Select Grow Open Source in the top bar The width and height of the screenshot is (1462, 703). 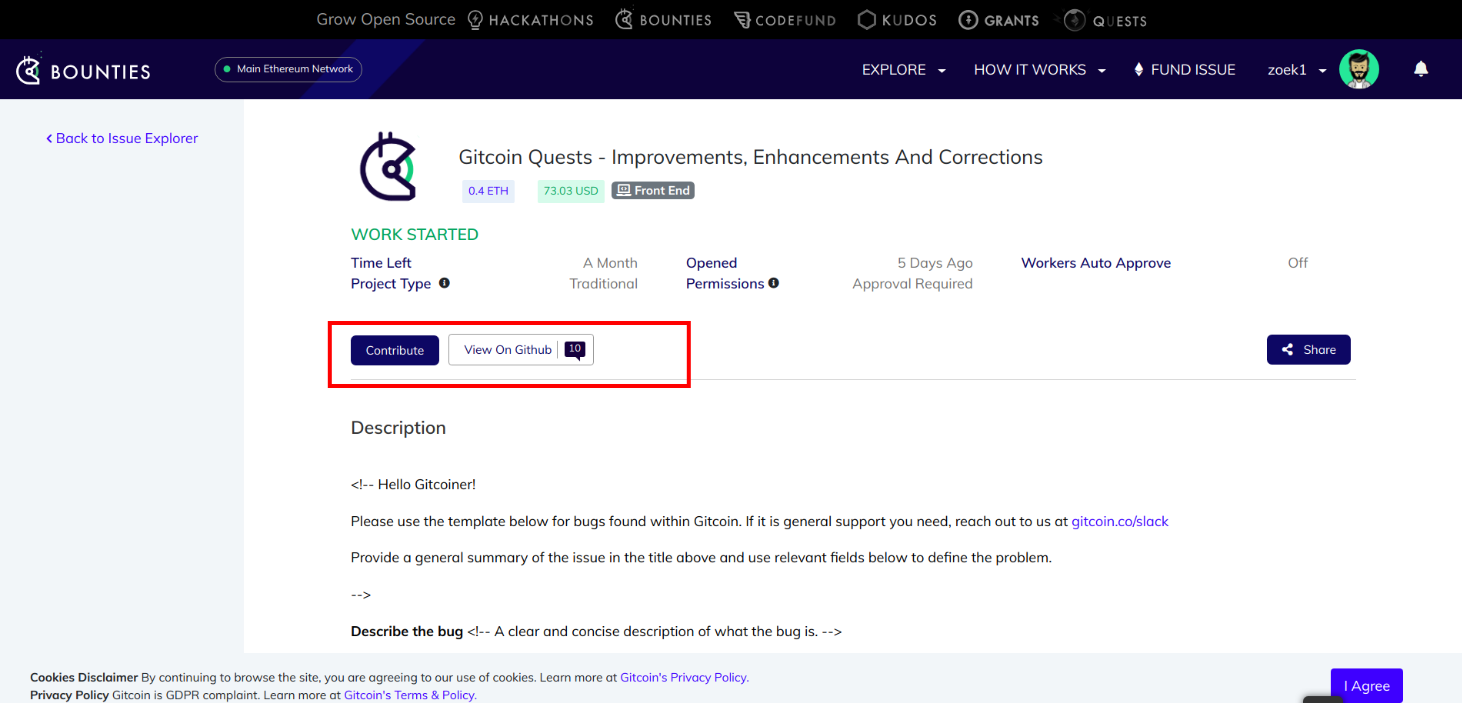[385, 19]
